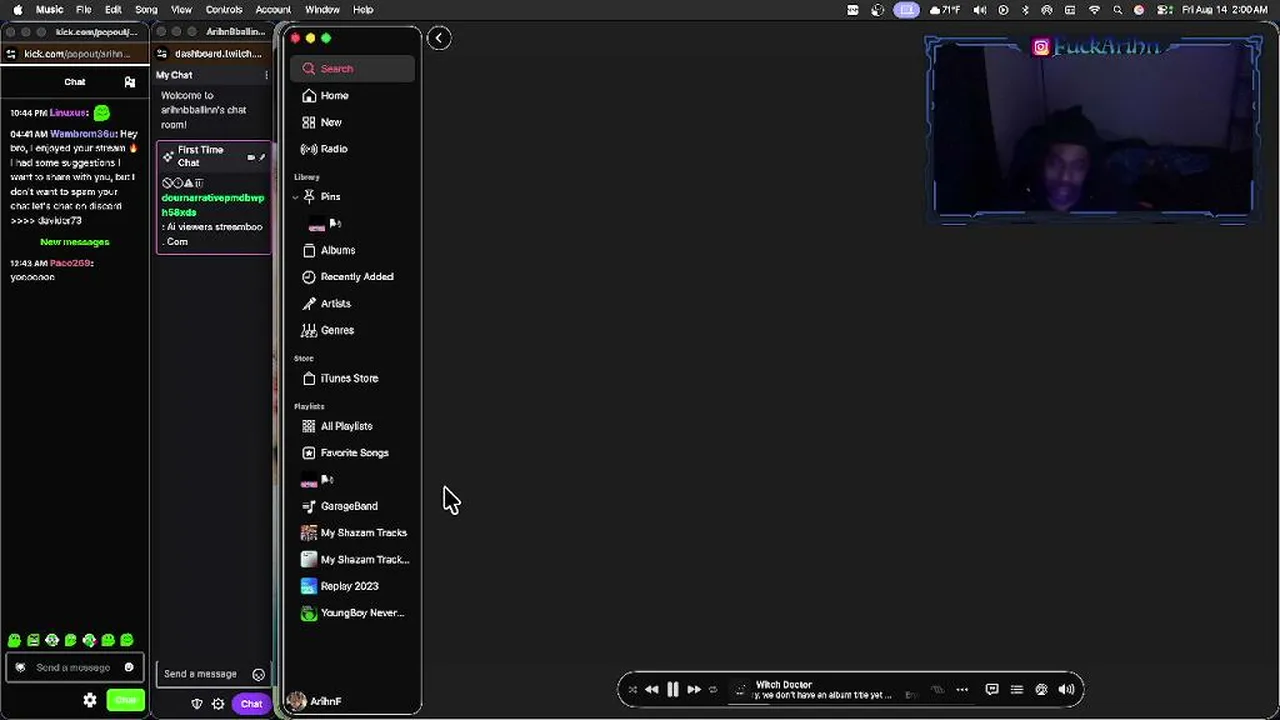Click the Search field in Music sidebar
This screenshot has height=720, width=1280.
[352, 69]
